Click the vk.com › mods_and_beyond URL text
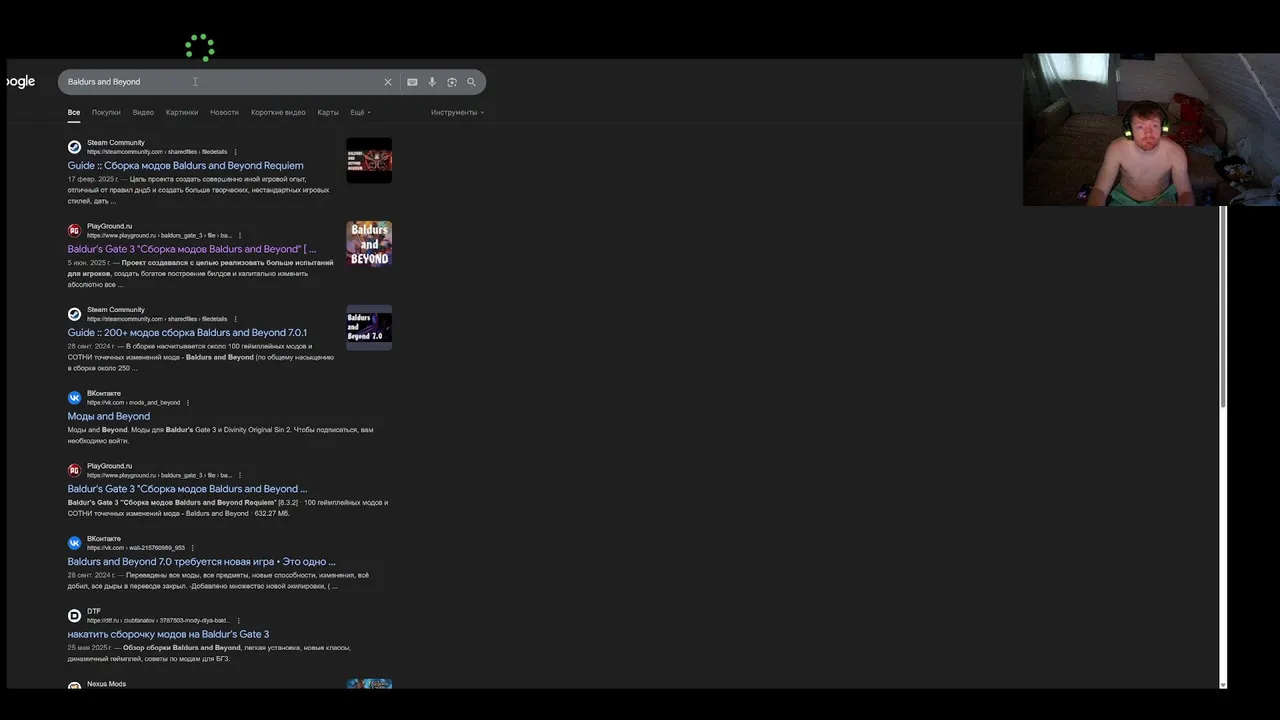Image resolution: width=1280 pixels, height=720 pixels. tap(134, 403)
